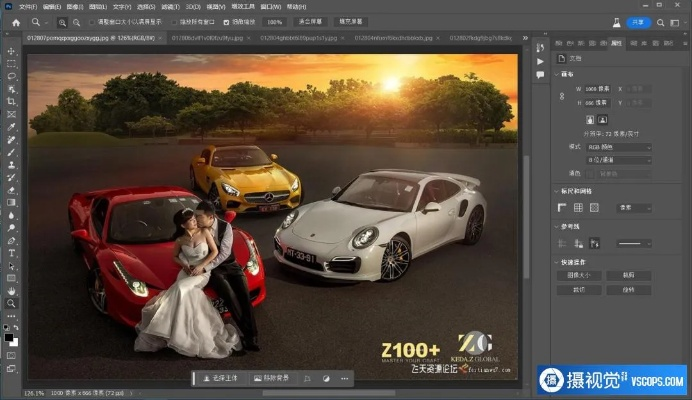Select the Eyedropper tool
692x400 pixels.
(12, 127)
